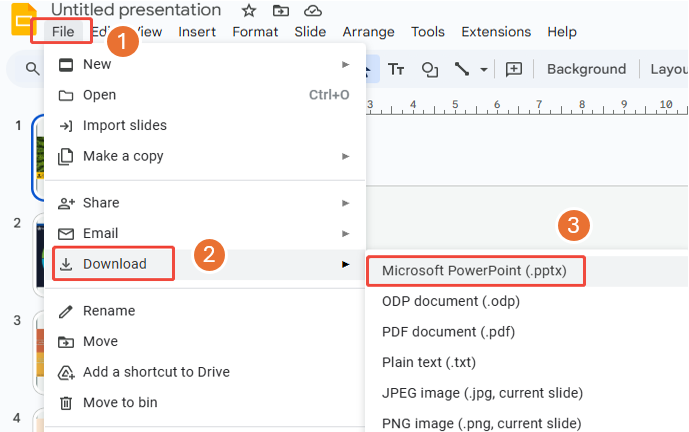Click the Make a copy pages icon

coord(65,157)
